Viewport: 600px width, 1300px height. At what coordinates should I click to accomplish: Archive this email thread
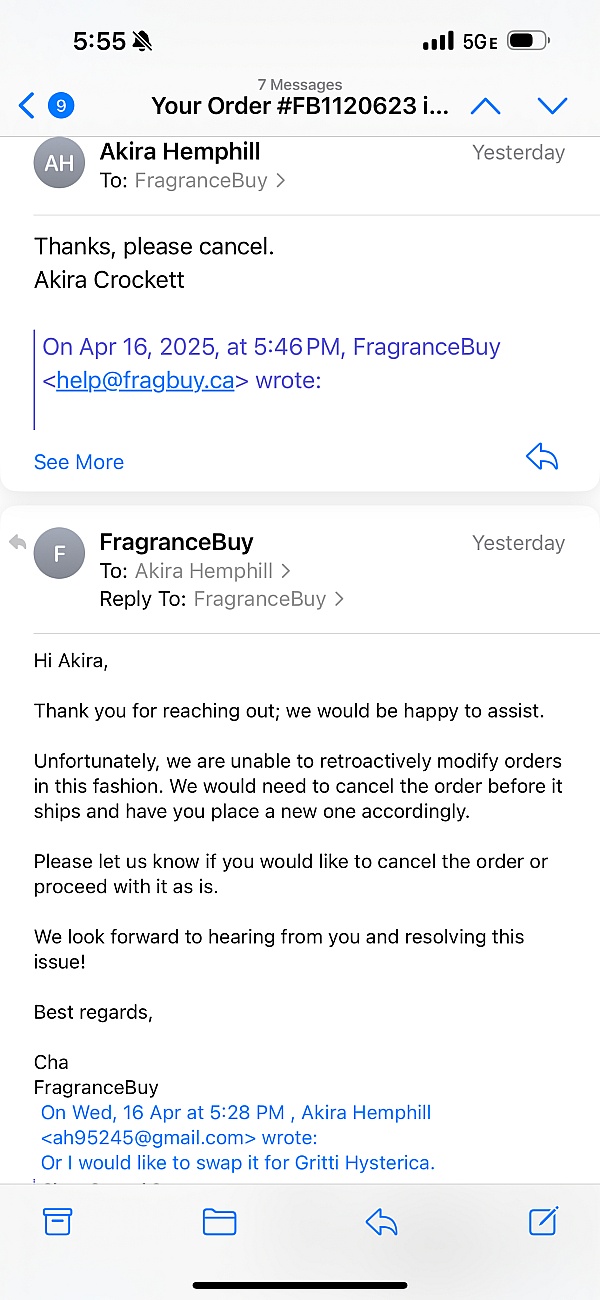click(x=57, y=1221)
